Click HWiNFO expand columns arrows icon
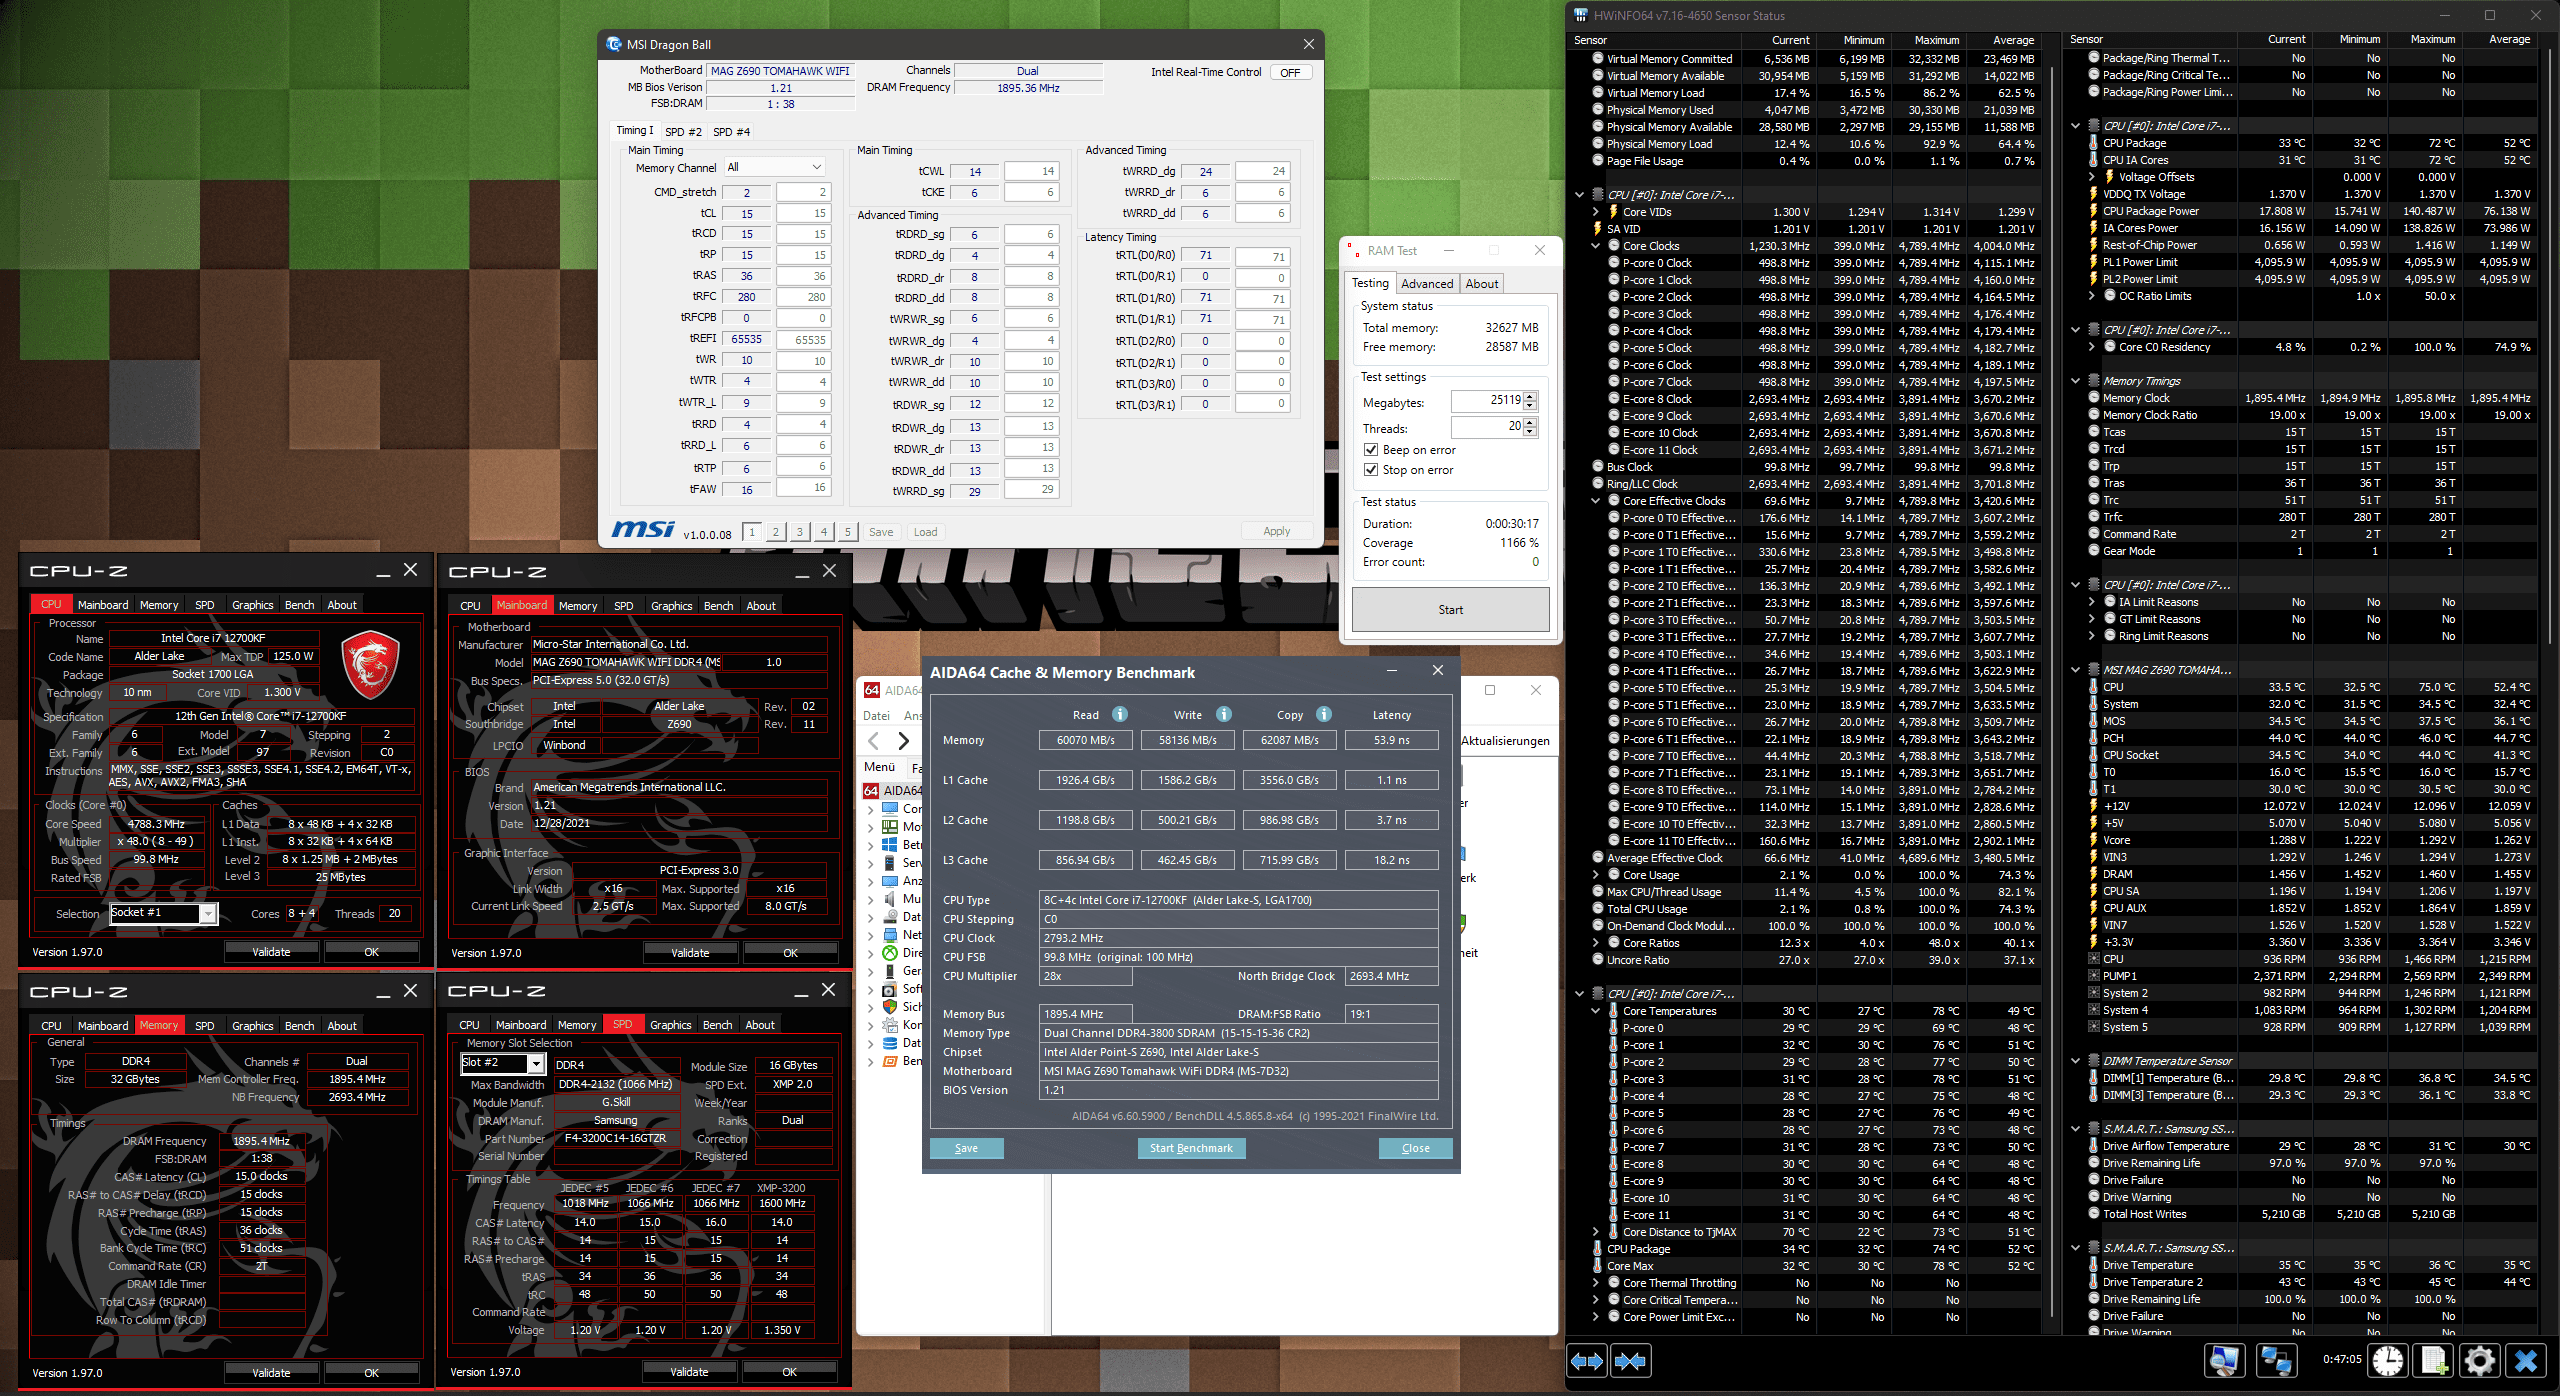The height and width of the screenshot is (1396, 2560). point(1587,1360)
